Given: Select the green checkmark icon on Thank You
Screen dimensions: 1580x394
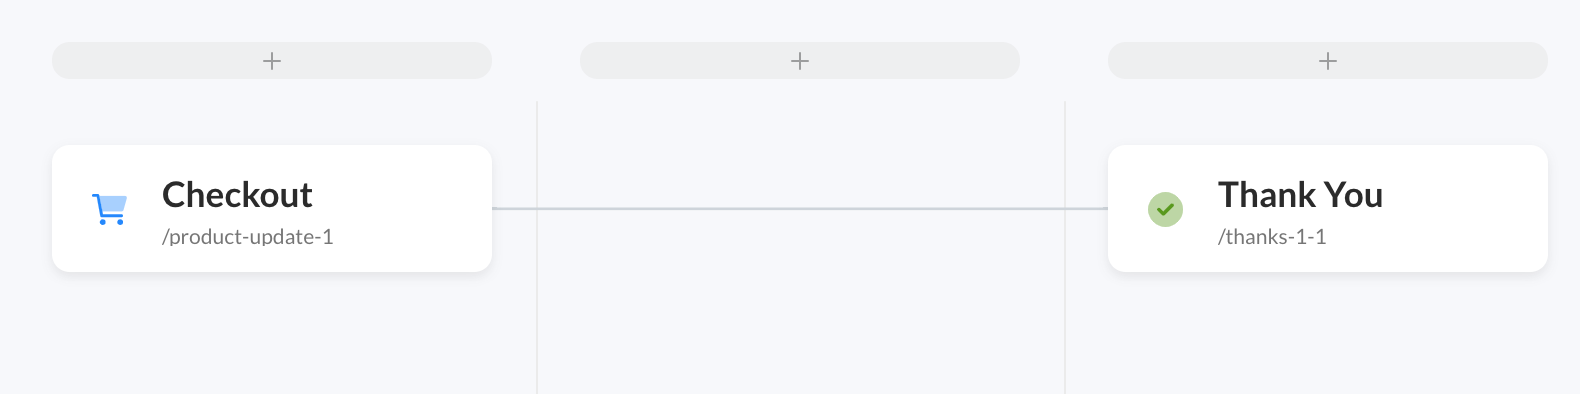Looking at the screenshot, I should [1166, 209].
